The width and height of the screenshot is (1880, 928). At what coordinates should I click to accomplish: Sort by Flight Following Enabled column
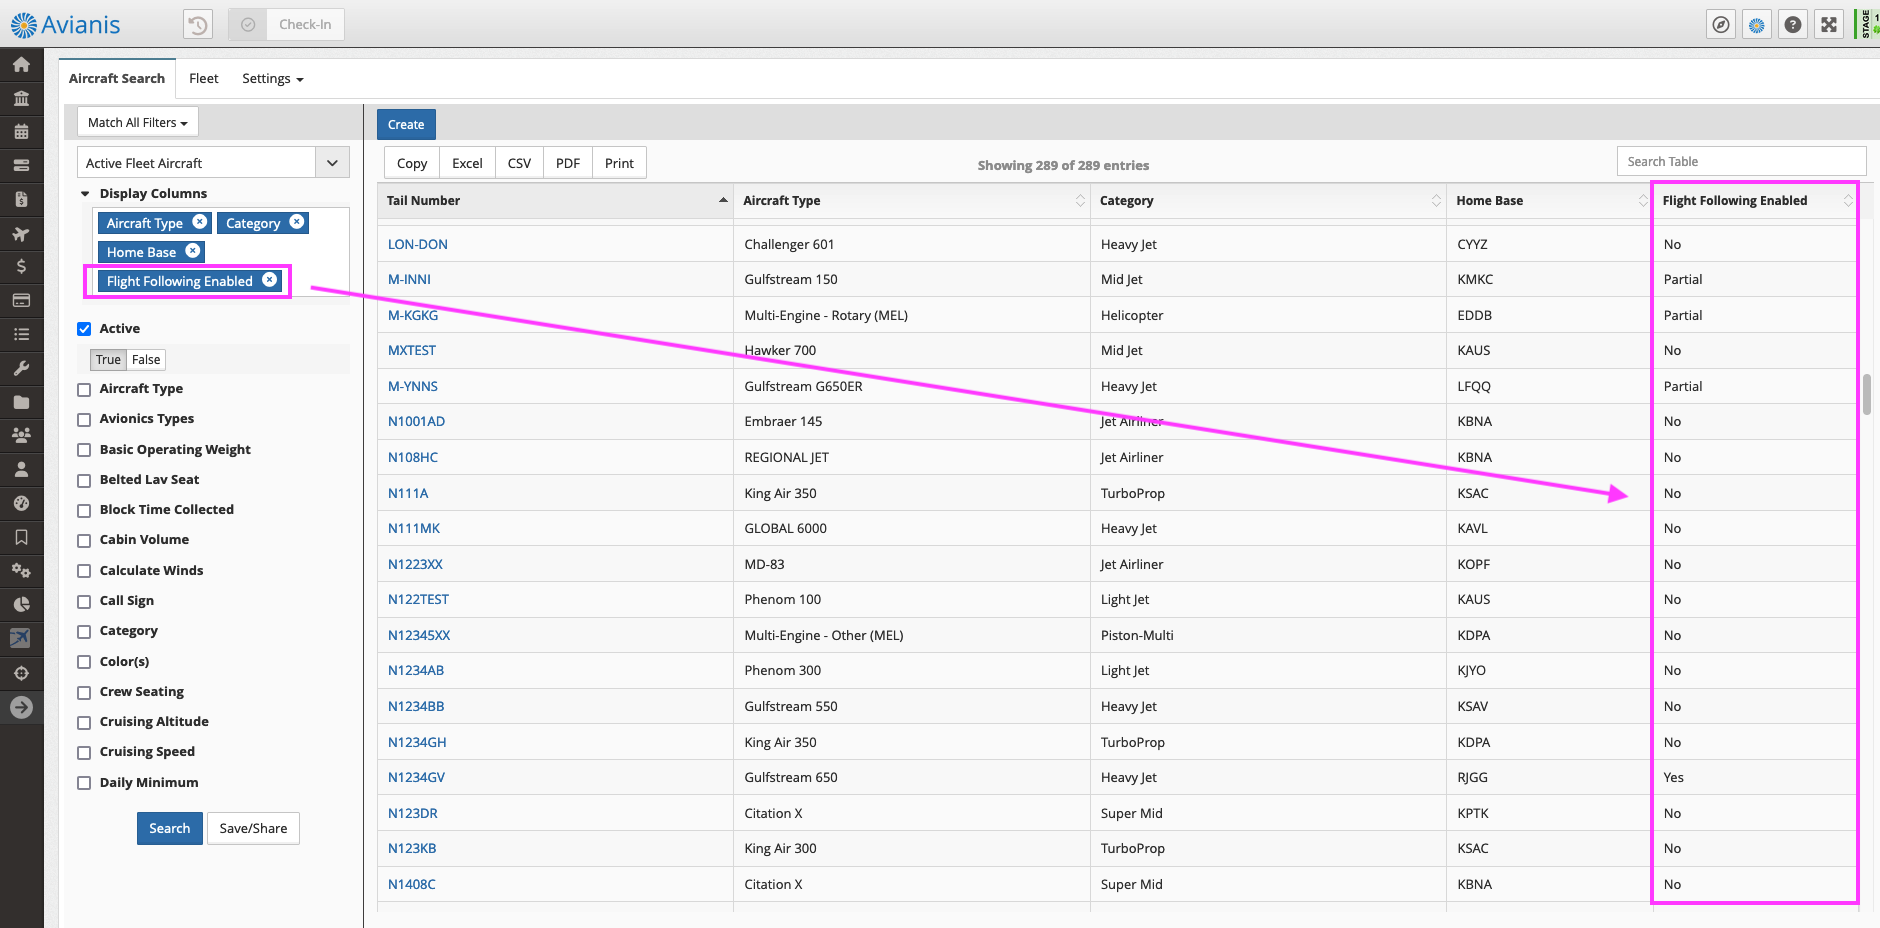click(x=1756, y=201)
